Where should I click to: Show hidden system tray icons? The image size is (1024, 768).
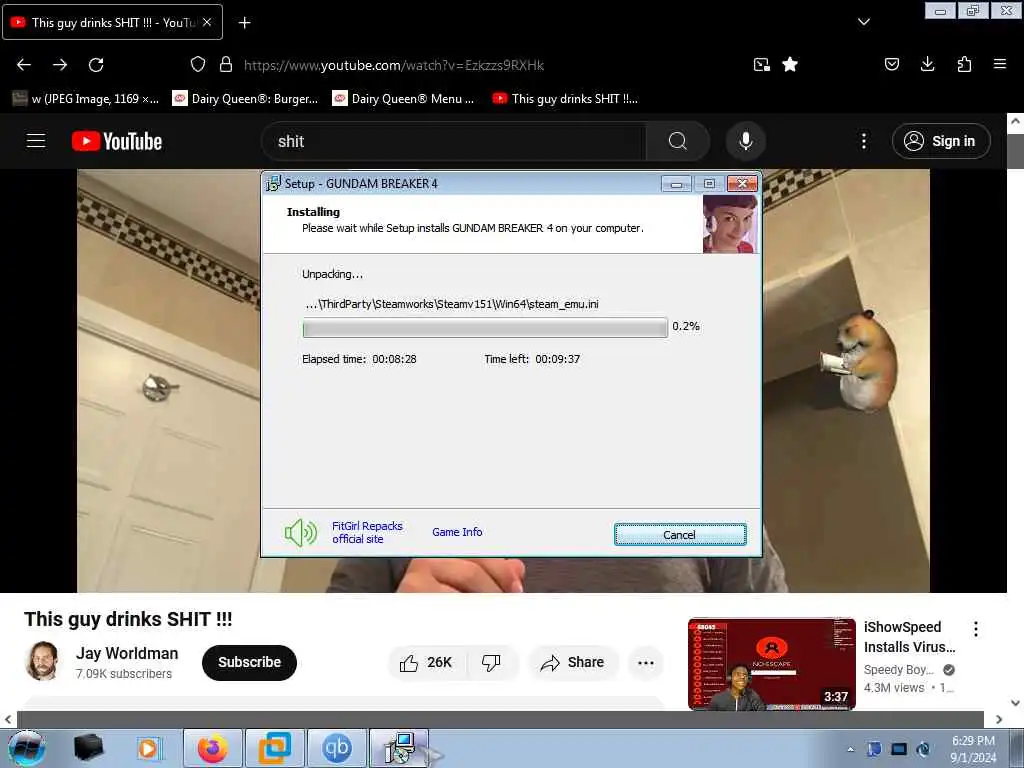click(x=850, y=750)
